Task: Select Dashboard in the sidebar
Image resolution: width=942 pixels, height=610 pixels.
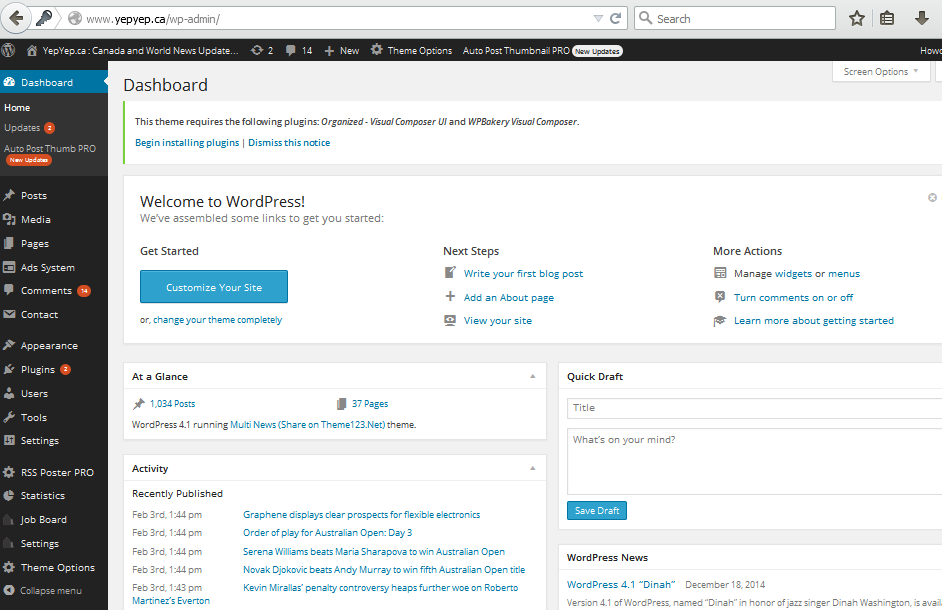Action: coord(54,82)
